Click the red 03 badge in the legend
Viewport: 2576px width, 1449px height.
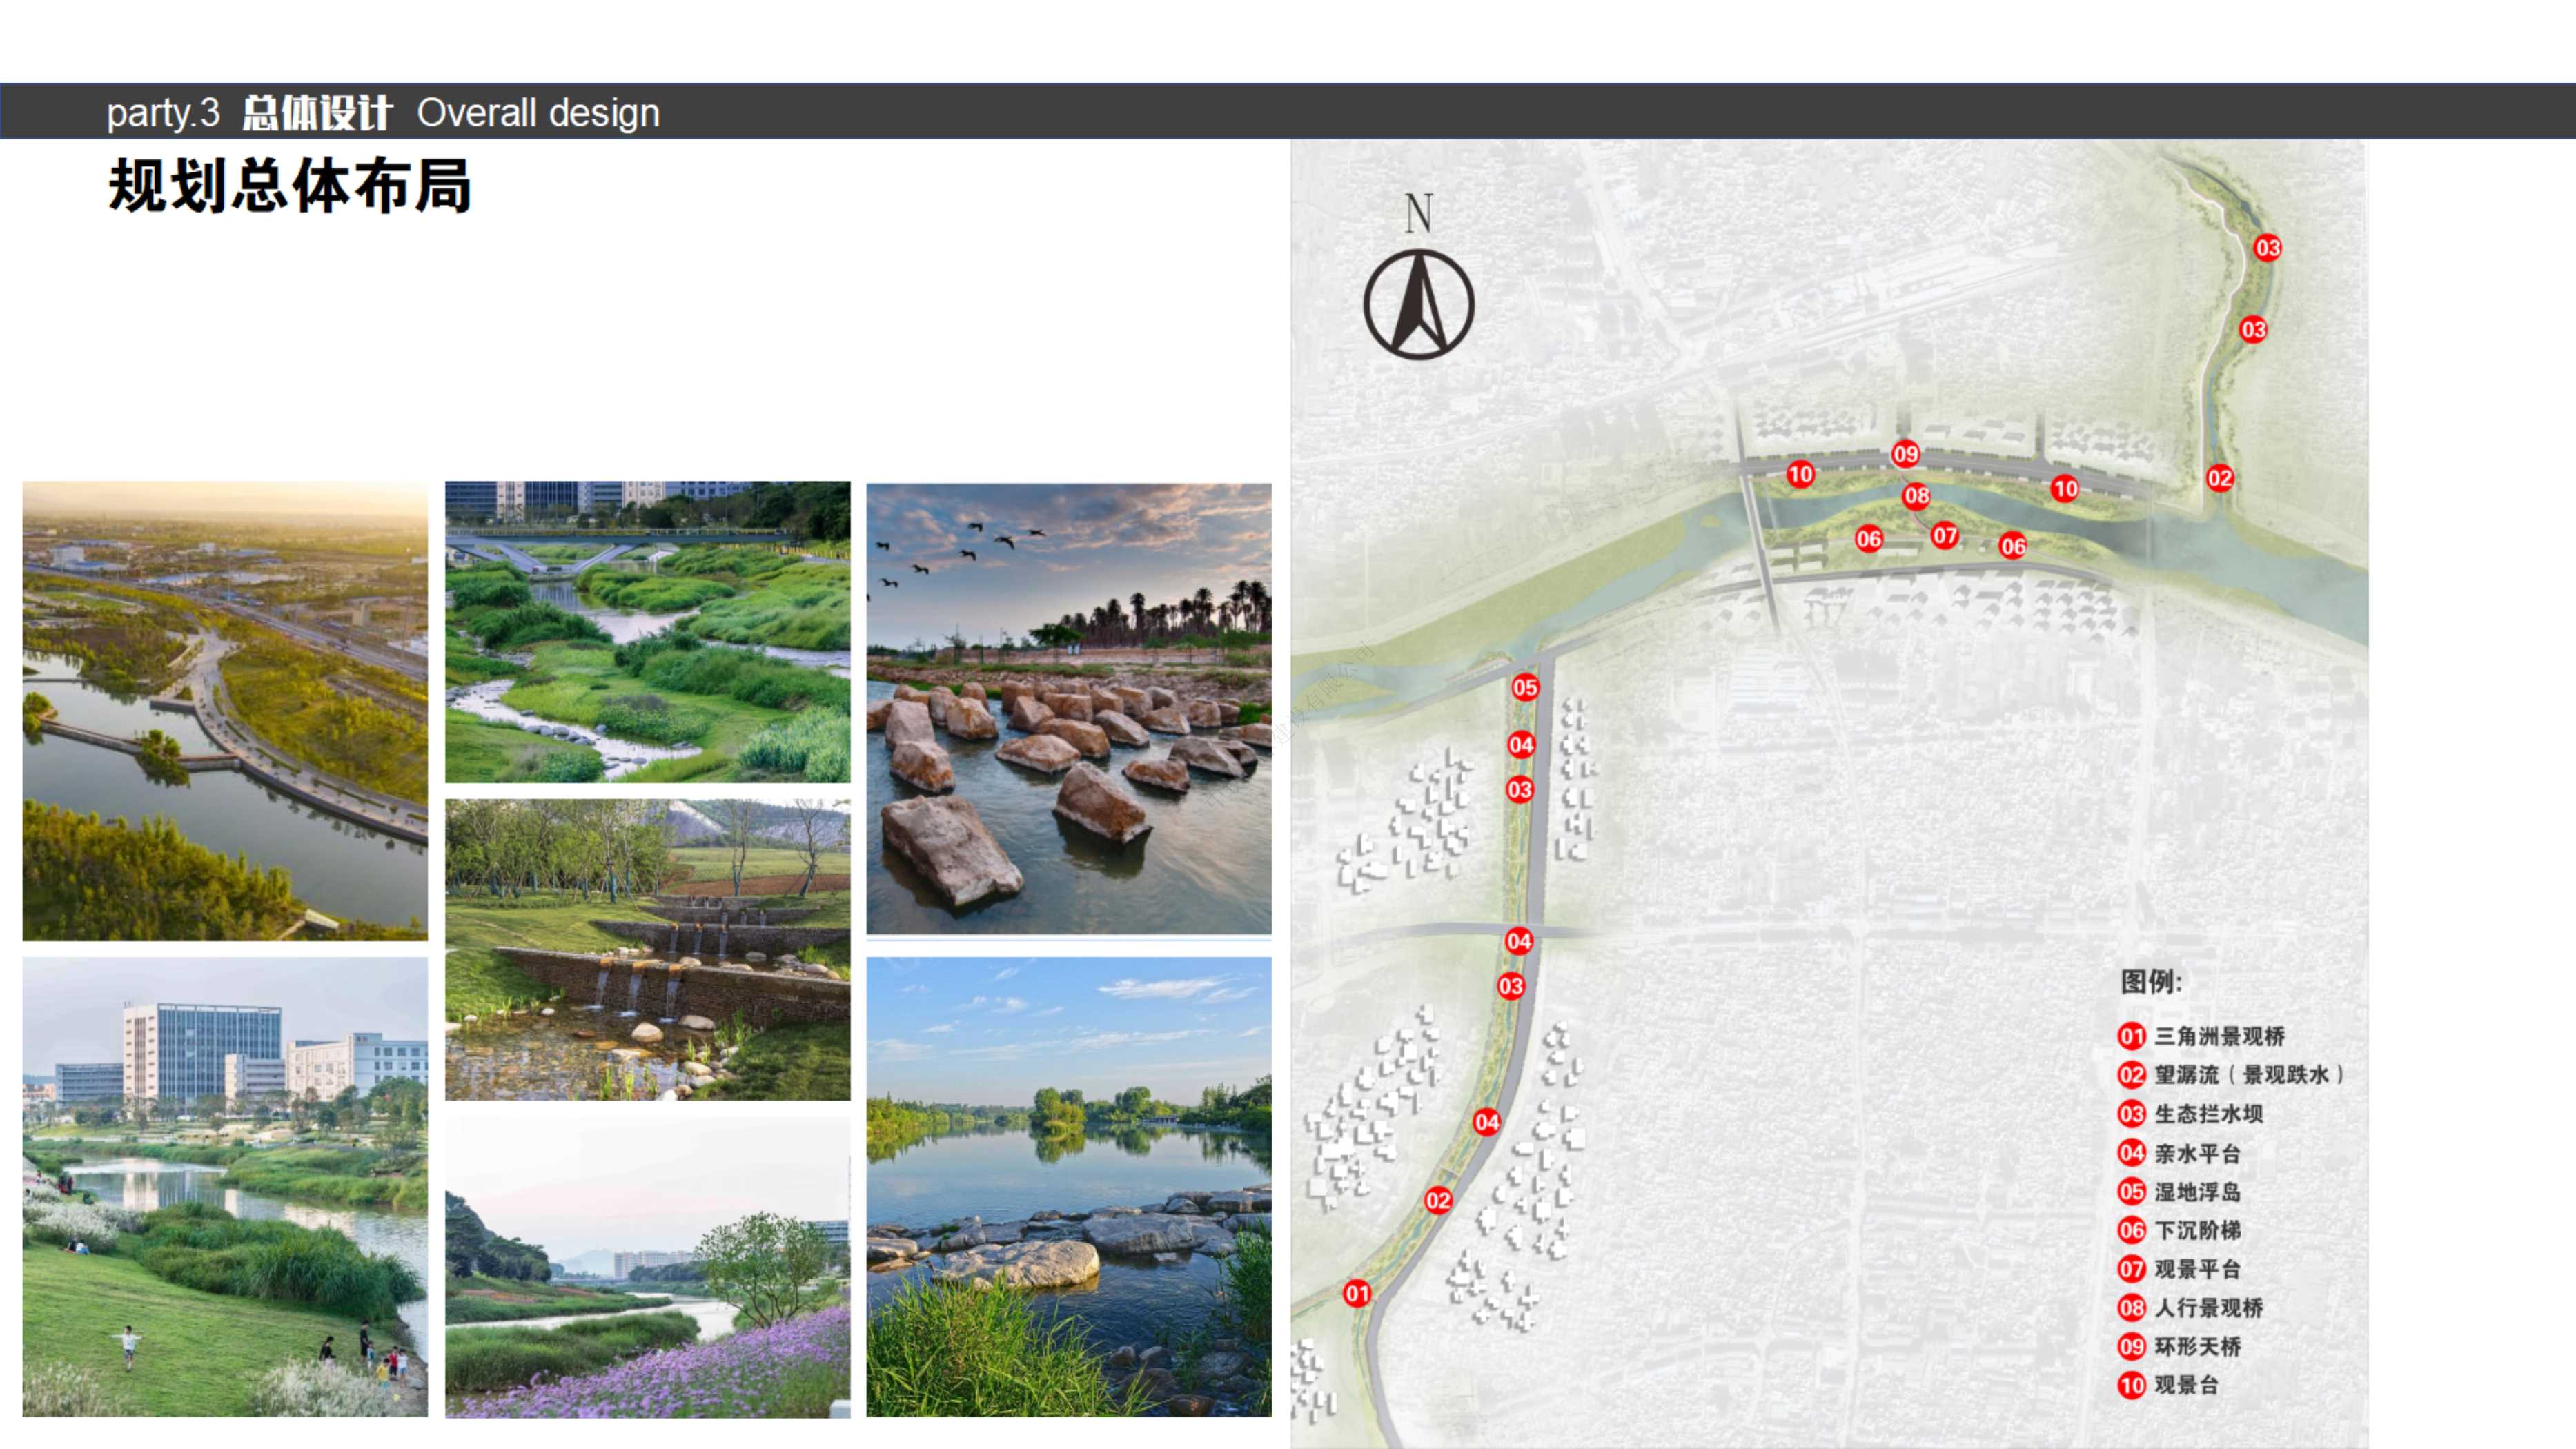[2131, 1114]
